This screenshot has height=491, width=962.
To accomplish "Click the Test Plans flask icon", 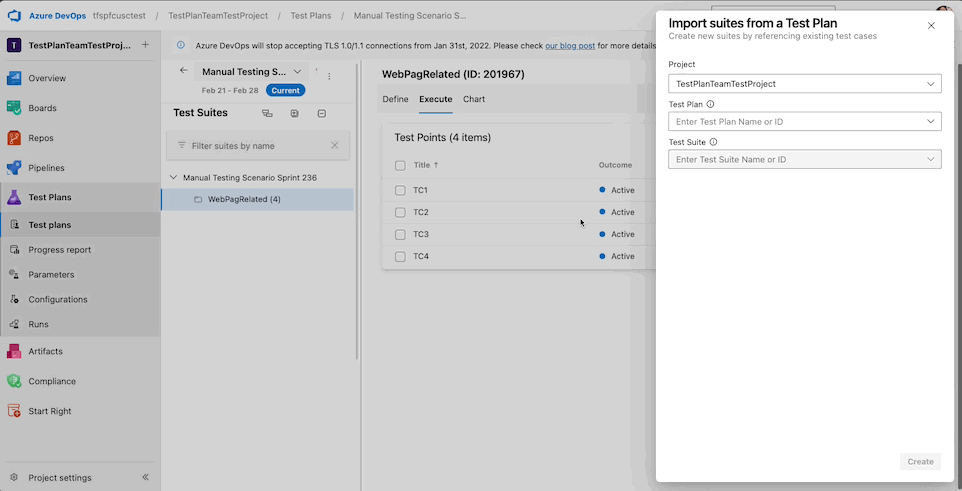I will click(14, 197).
